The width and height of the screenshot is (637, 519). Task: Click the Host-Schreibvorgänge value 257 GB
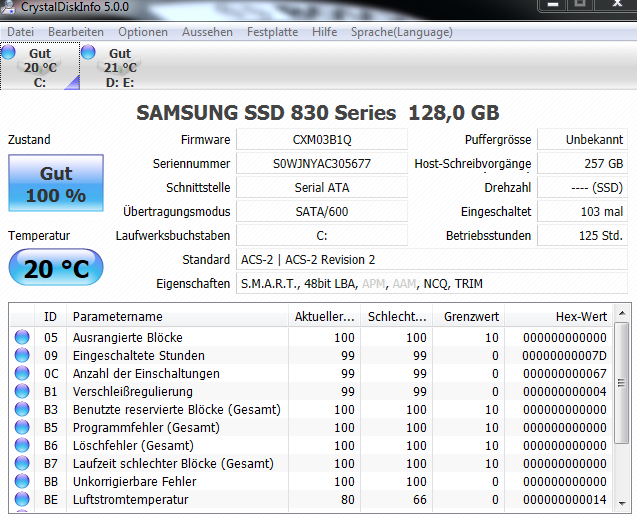[x=583, y=163]
